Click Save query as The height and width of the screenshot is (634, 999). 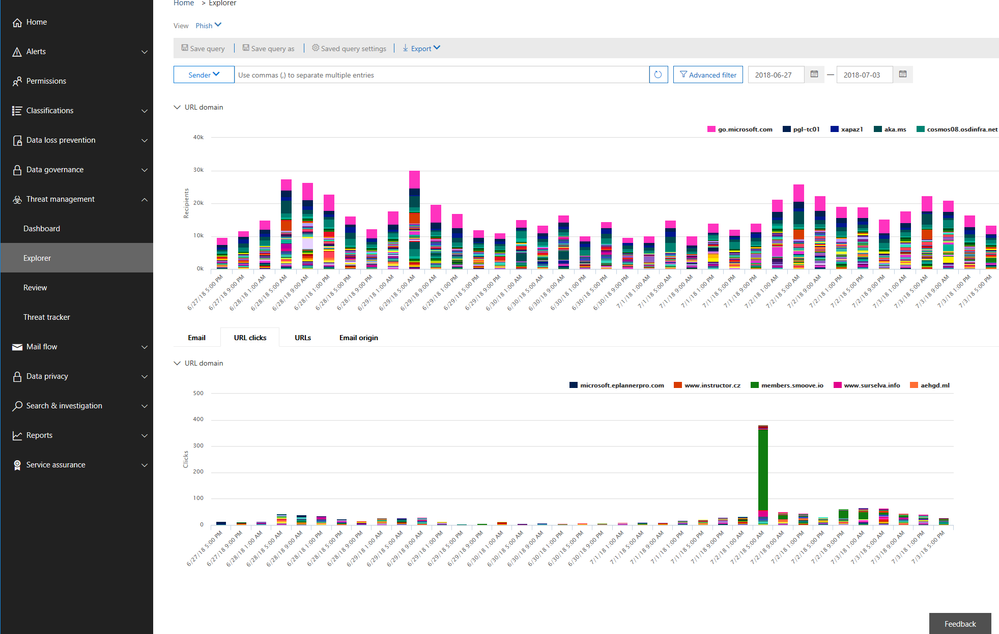point(268,48)
